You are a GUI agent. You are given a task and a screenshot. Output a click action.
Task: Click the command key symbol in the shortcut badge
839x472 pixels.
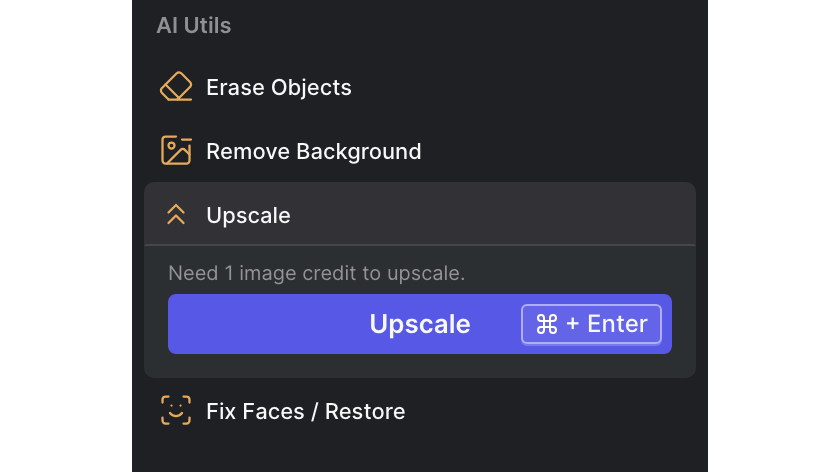pos(547,324)
